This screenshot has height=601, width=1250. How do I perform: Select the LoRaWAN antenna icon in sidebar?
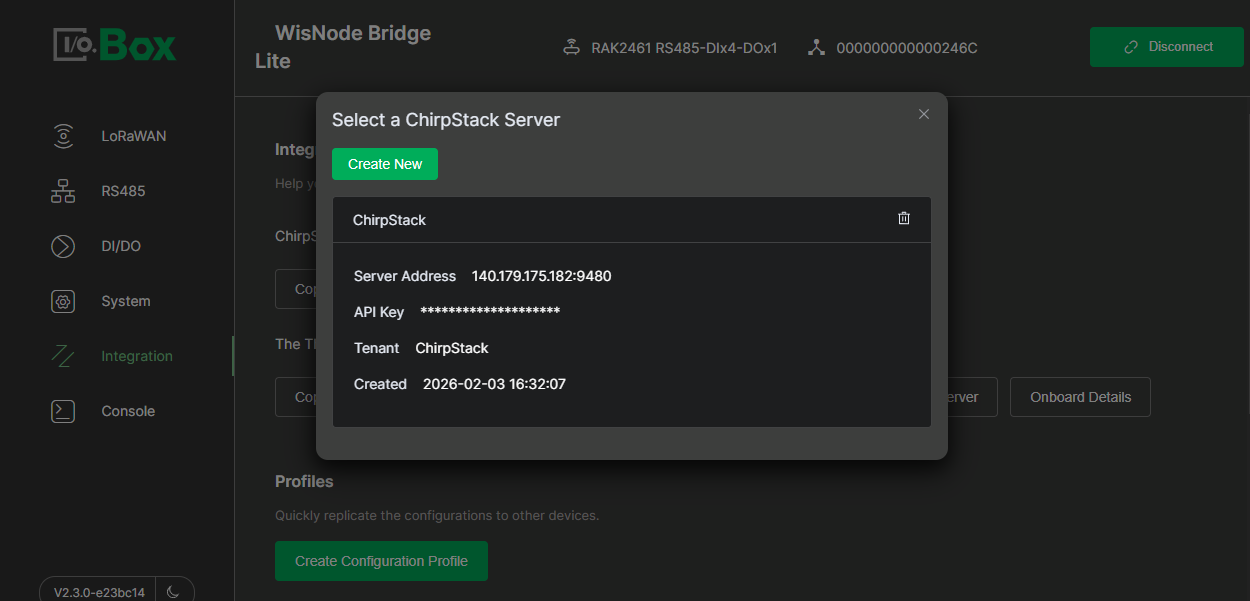tap(63, 136)
